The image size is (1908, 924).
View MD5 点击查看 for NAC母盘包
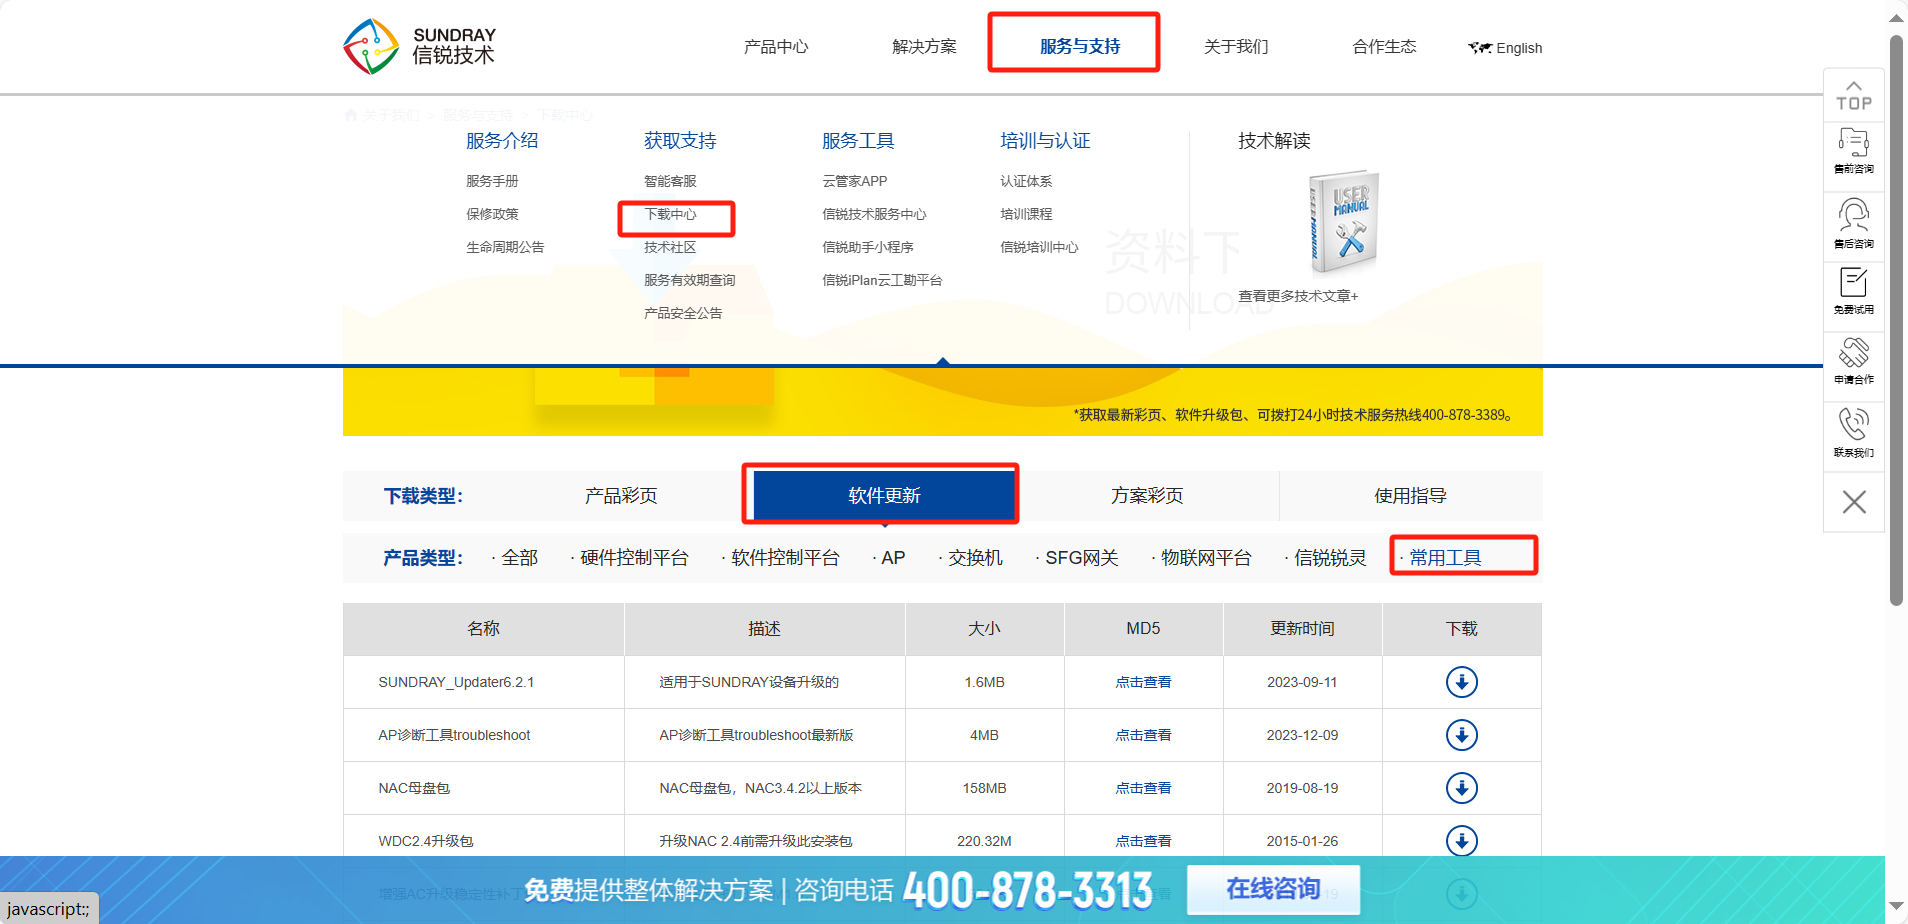tap(1143, 788)
